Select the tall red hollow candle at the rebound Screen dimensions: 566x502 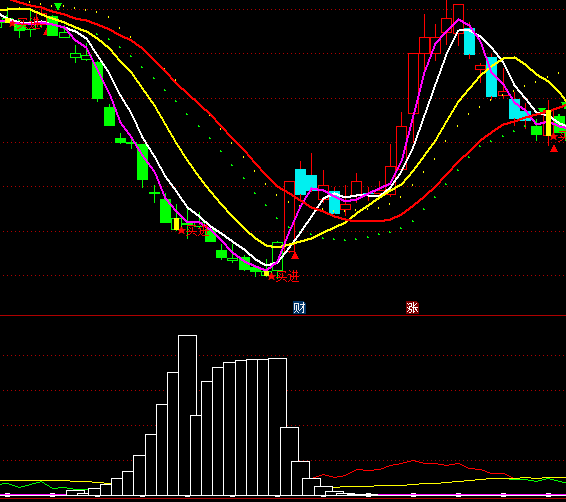pos(289,214)
